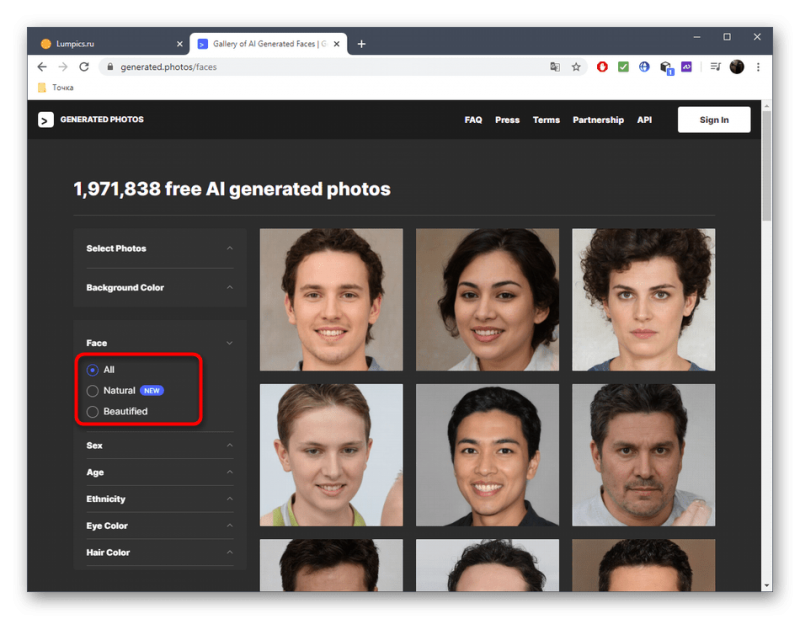Click the NEW badge beside Natural
The height and width of the screenshot is (619, 800).
(152, 391)
